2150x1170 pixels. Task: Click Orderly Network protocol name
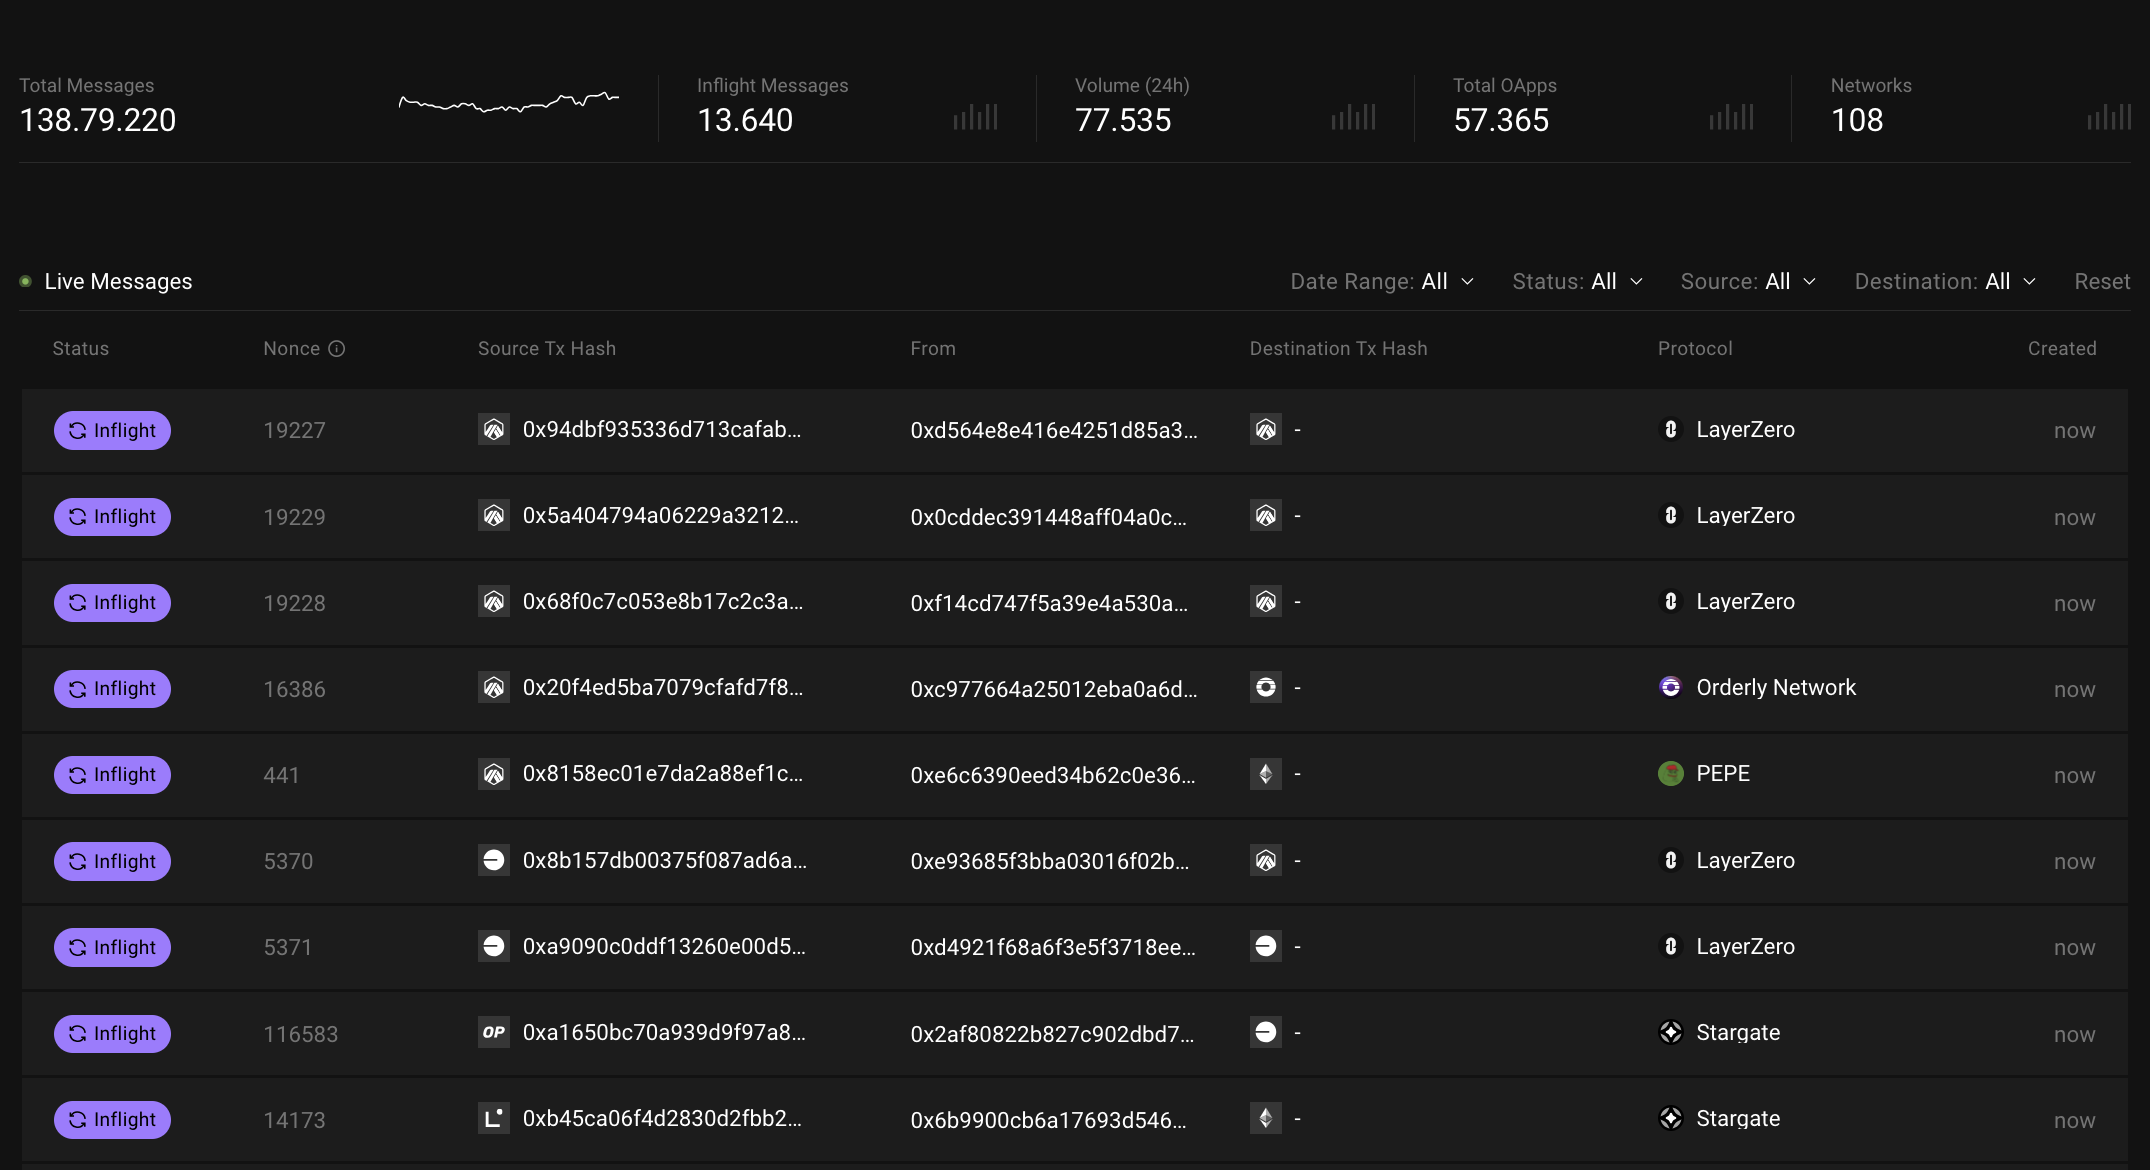(x=1776, y=688)
